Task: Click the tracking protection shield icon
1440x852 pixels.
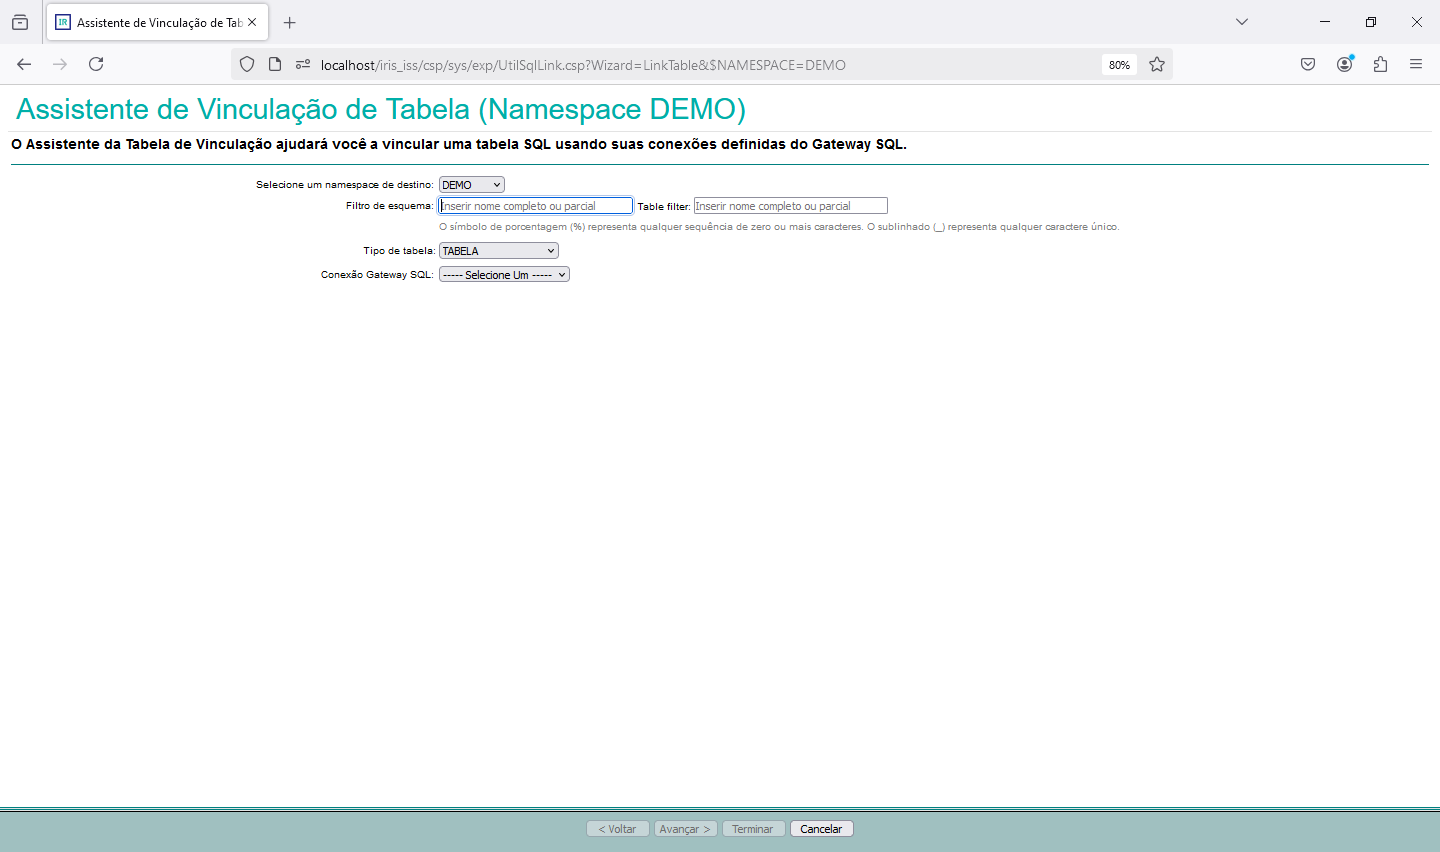Action: pos(247,64)
